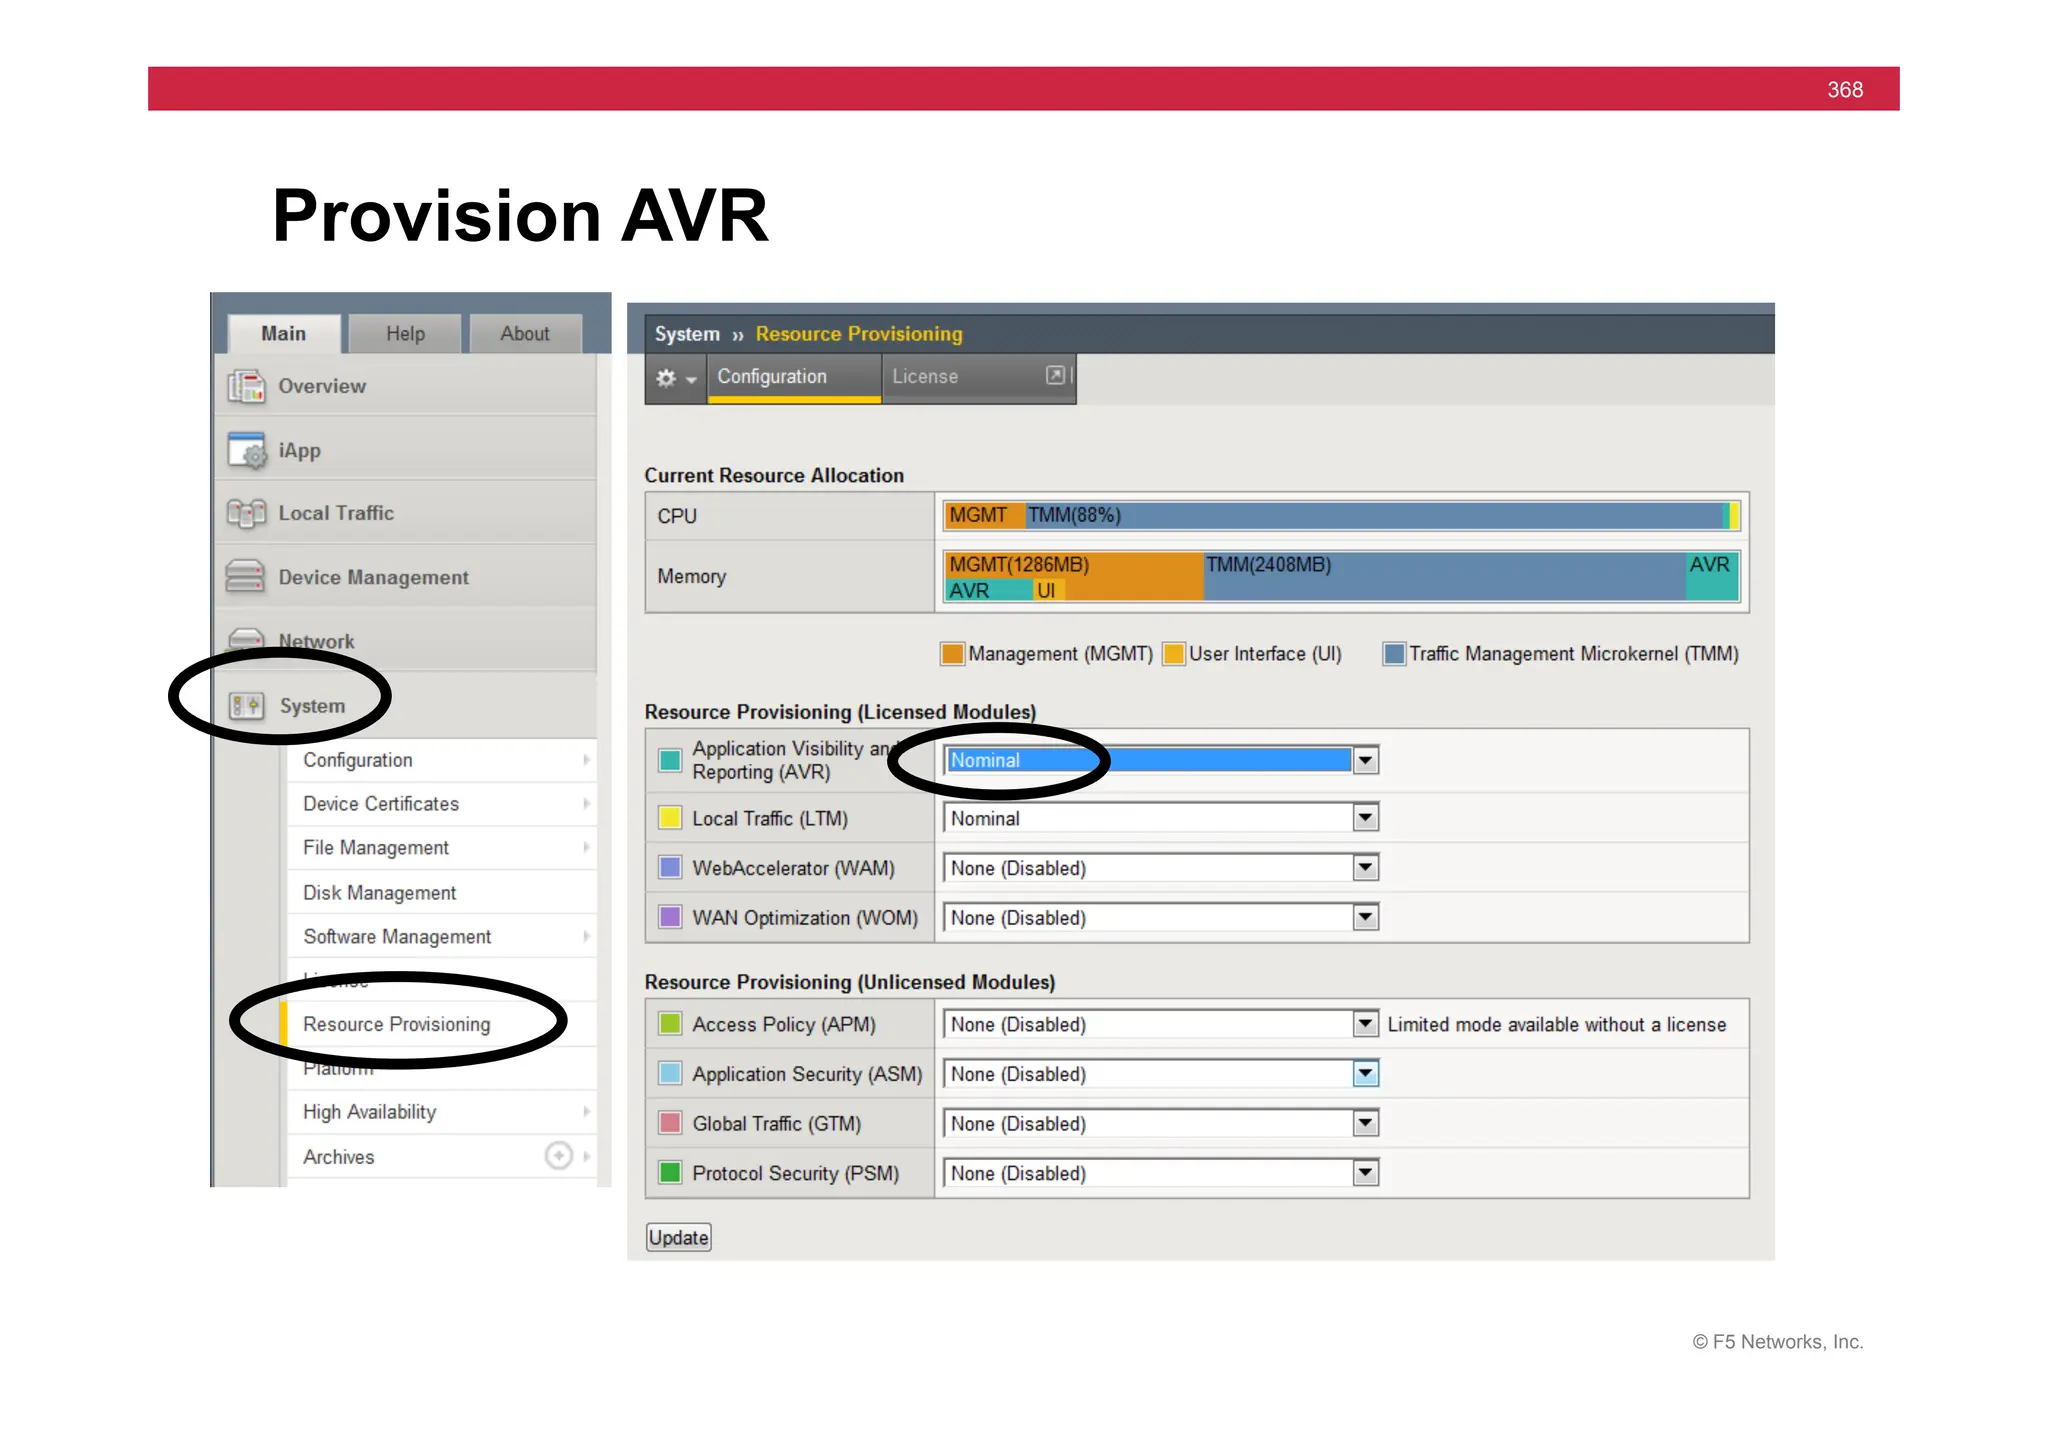
Task: Open the WebAccelerator (WAM) dropdown
Action: (1162, 868)
